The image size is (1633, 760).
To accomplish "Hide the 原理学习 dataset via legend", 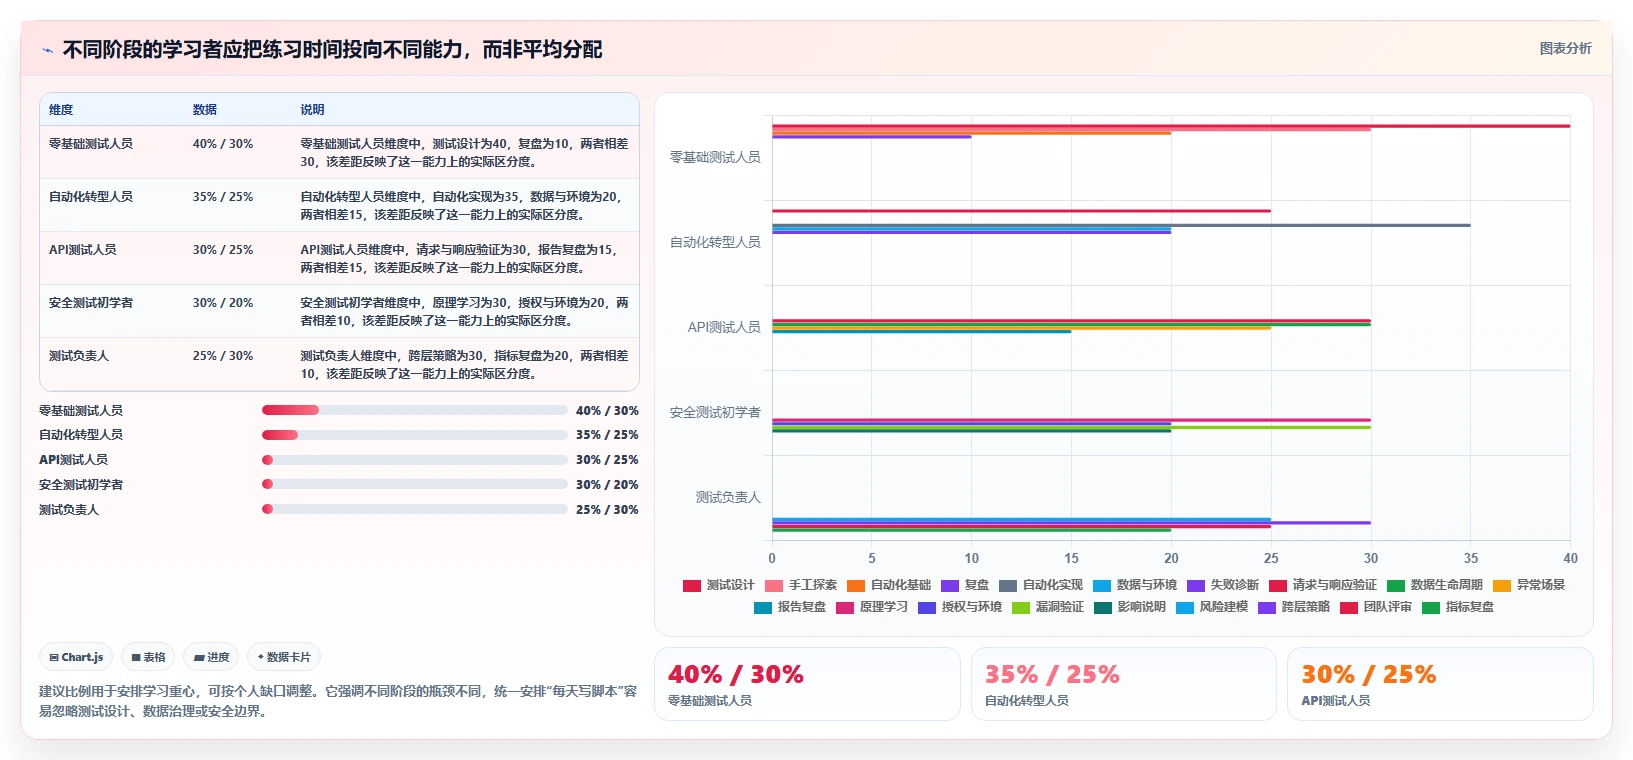I will pyautogui.click(x=871, y=607).
